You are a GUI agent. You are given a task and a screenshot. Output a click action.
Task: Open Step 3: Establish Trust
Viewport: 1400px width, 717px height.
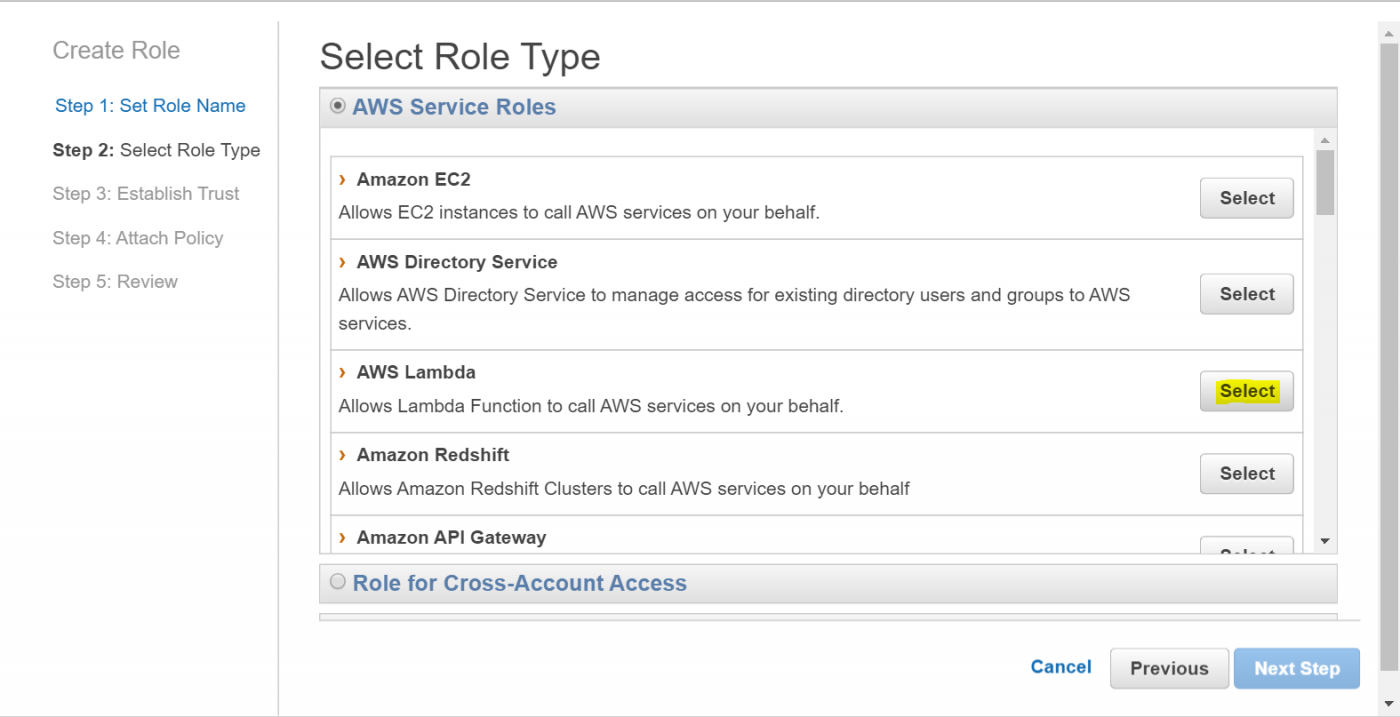(x=146, y=194)
